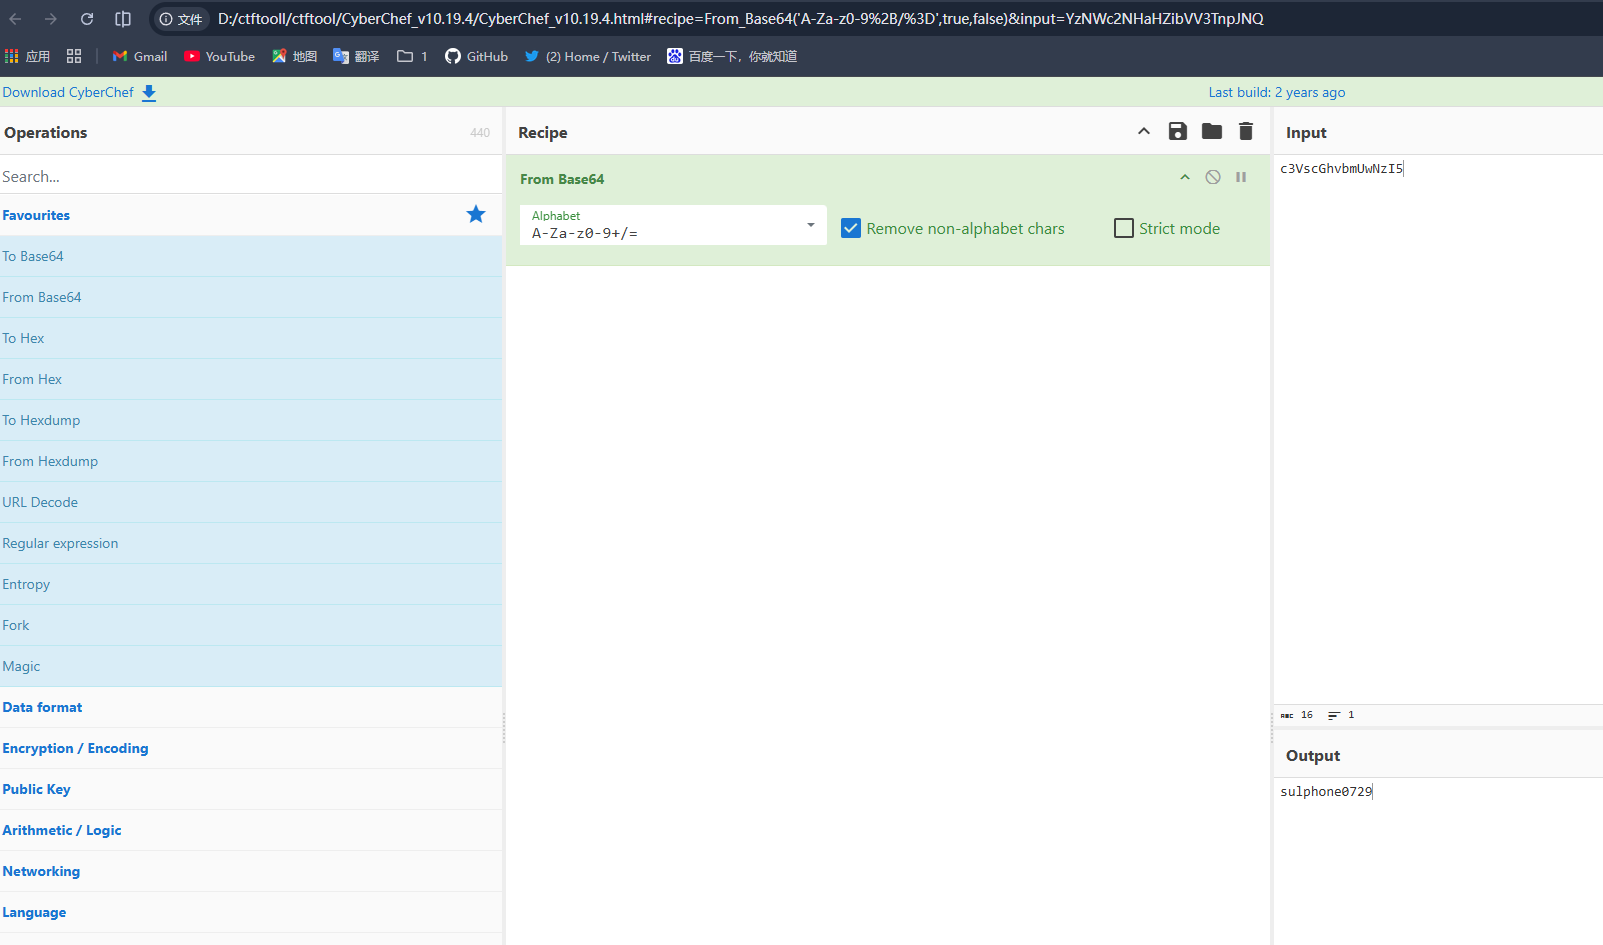Click the Recipe panel heading
1603x945 pixels.
[x=543, y=132]
